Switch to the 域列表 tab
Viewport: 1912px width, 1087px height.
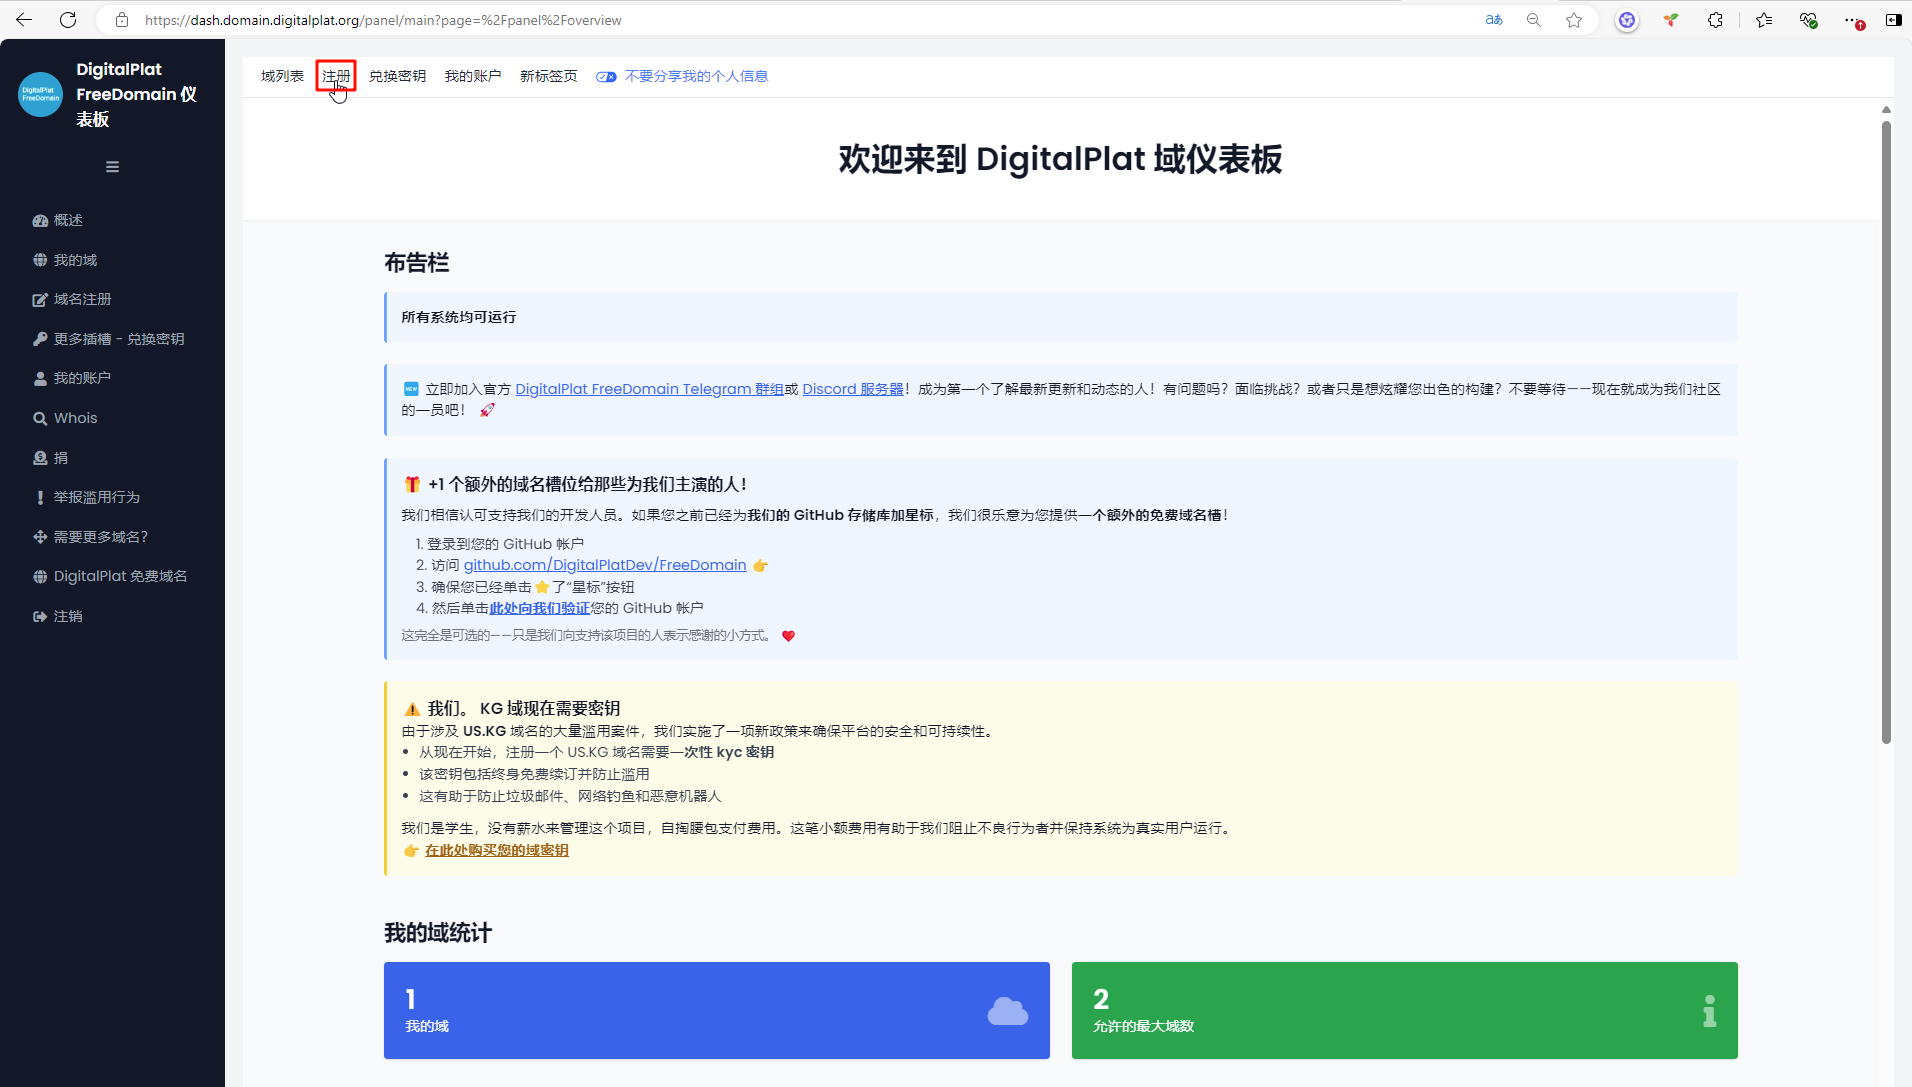pyautogui.click(x=282, y=76)
